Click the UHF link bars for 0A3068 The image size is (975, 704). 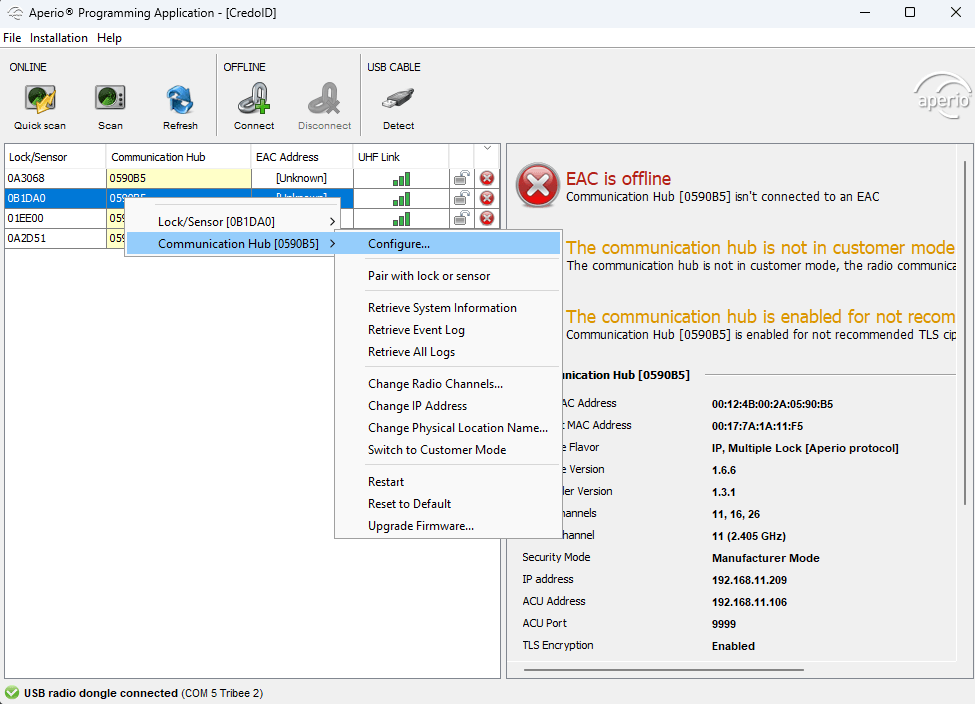[401, 179]
